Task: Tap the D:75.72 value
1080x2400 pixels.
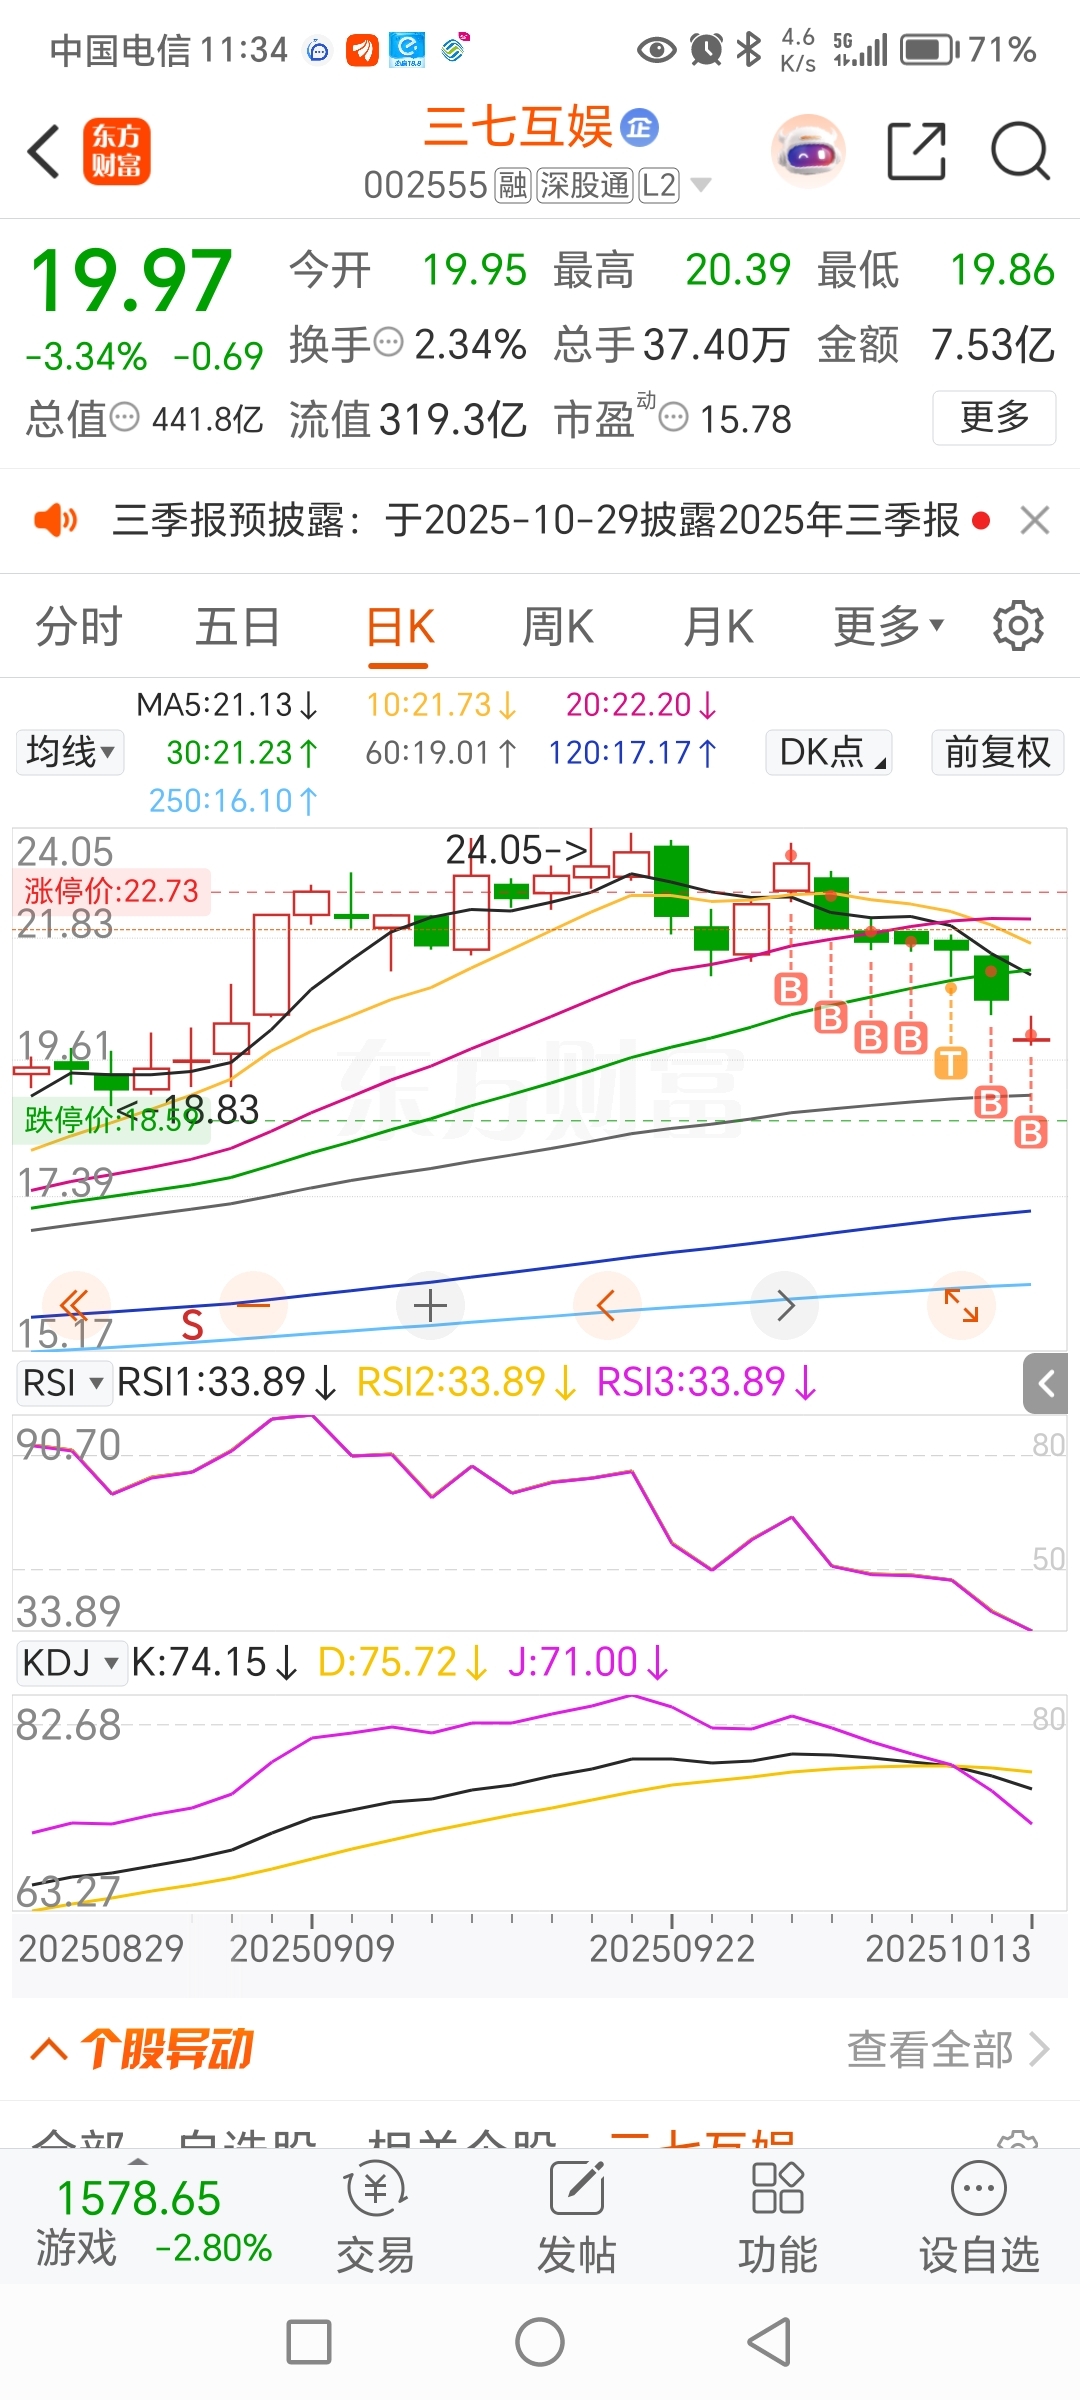Action: tap(402, 1663)
